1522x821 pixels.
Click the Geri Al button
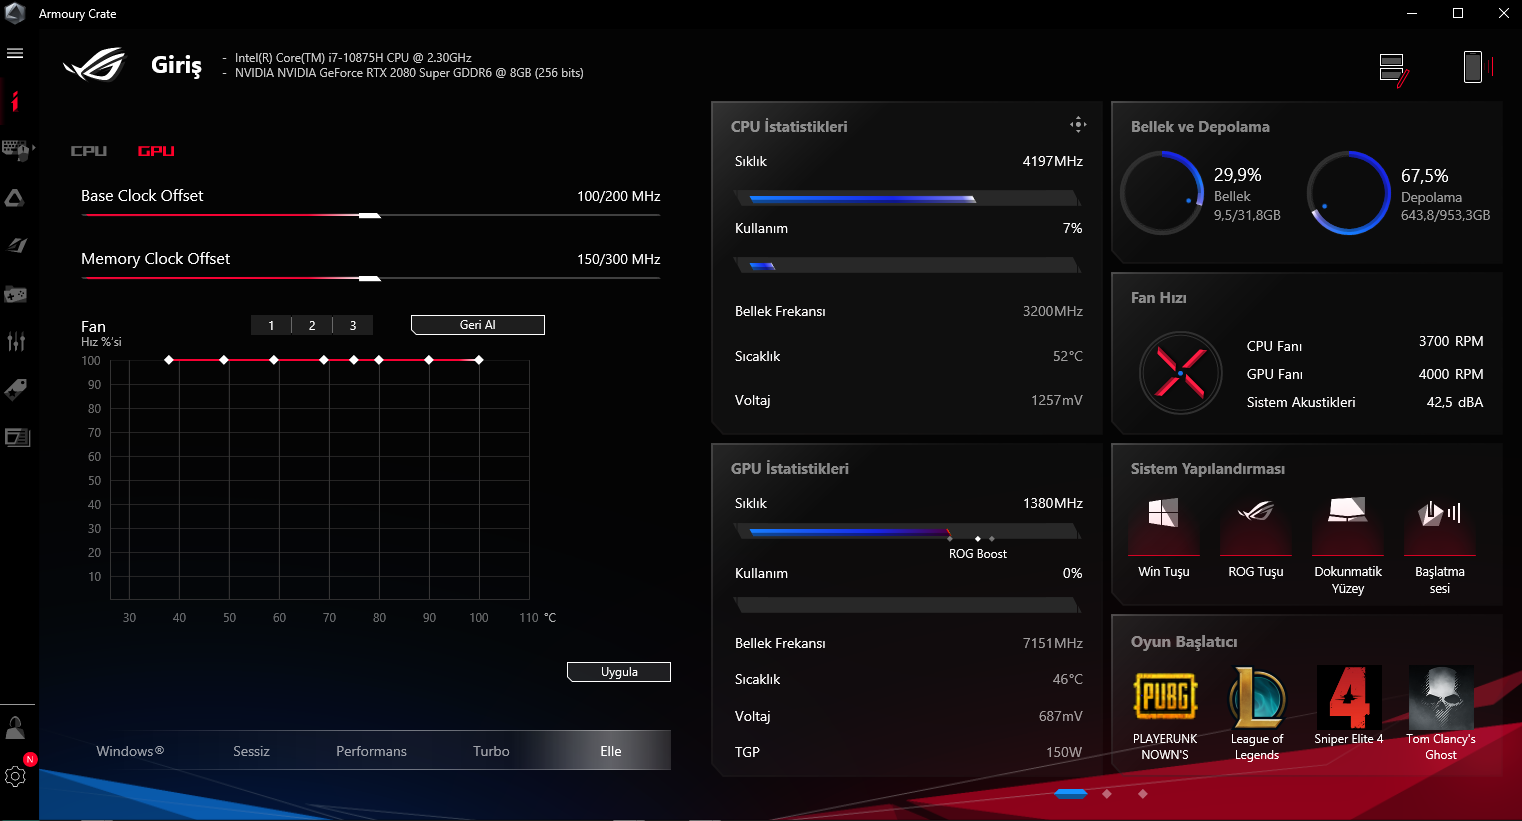pyautogui.click(x=478, y=325)
